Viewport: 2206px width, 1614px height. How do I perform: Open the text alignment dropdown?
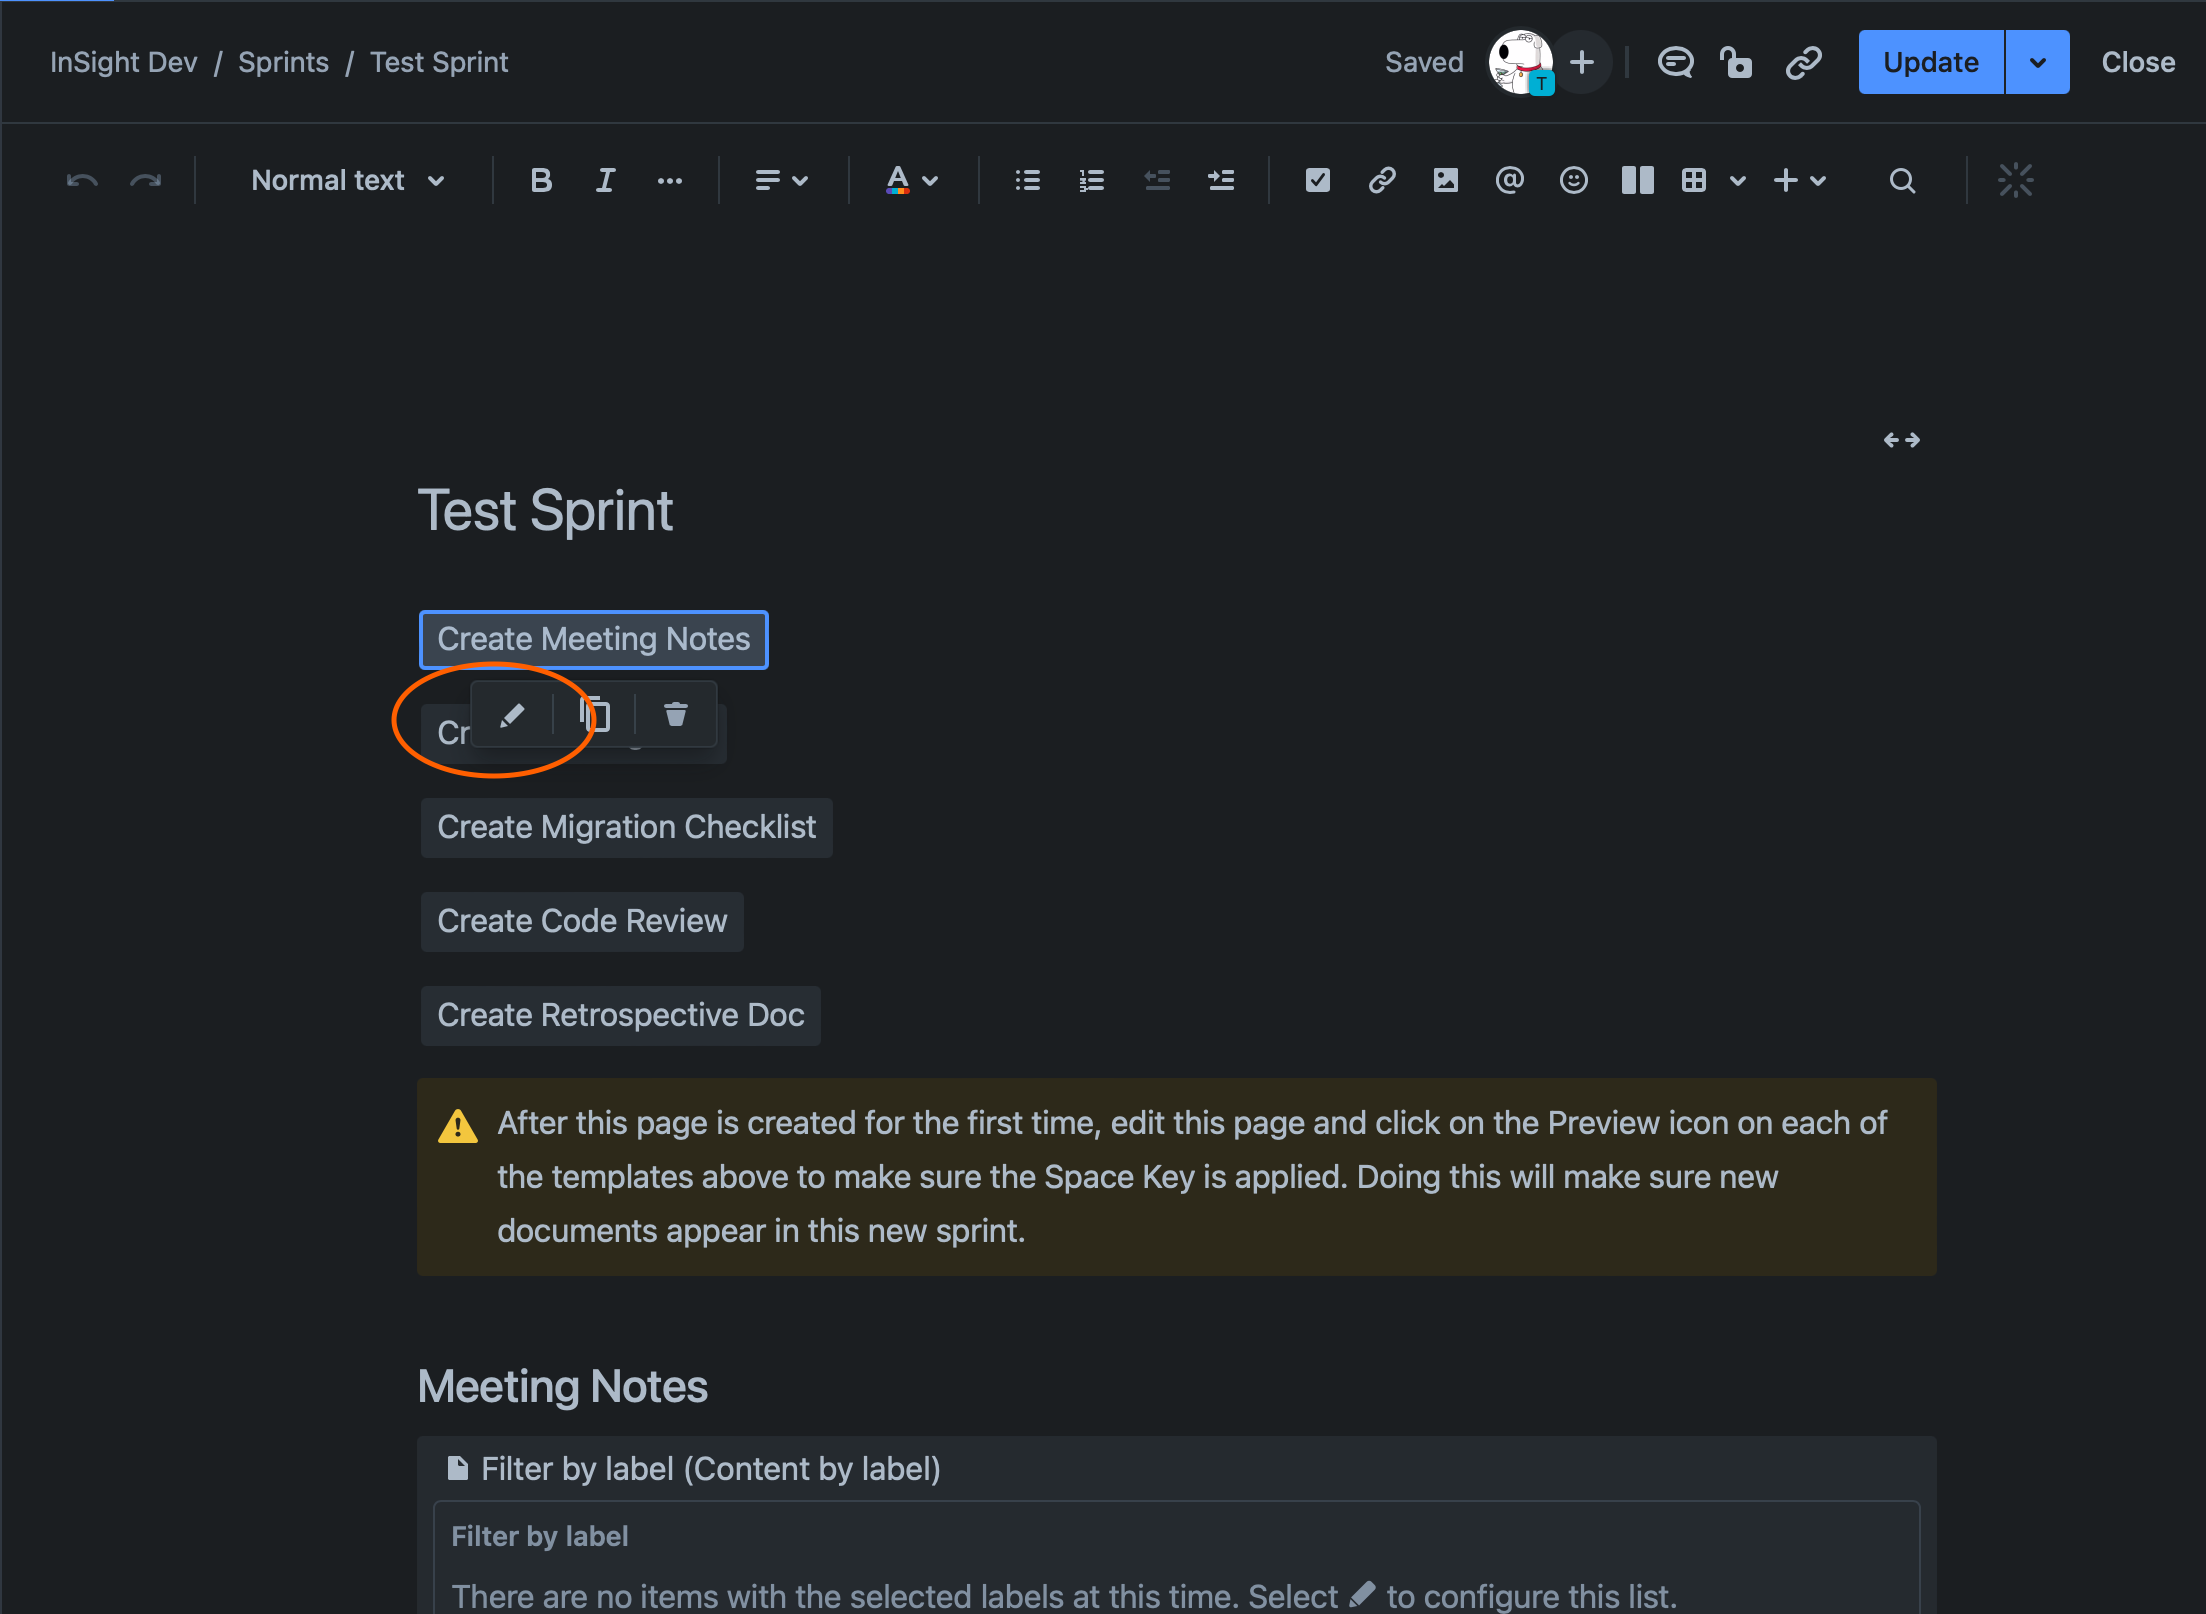(x=781, y=181)
